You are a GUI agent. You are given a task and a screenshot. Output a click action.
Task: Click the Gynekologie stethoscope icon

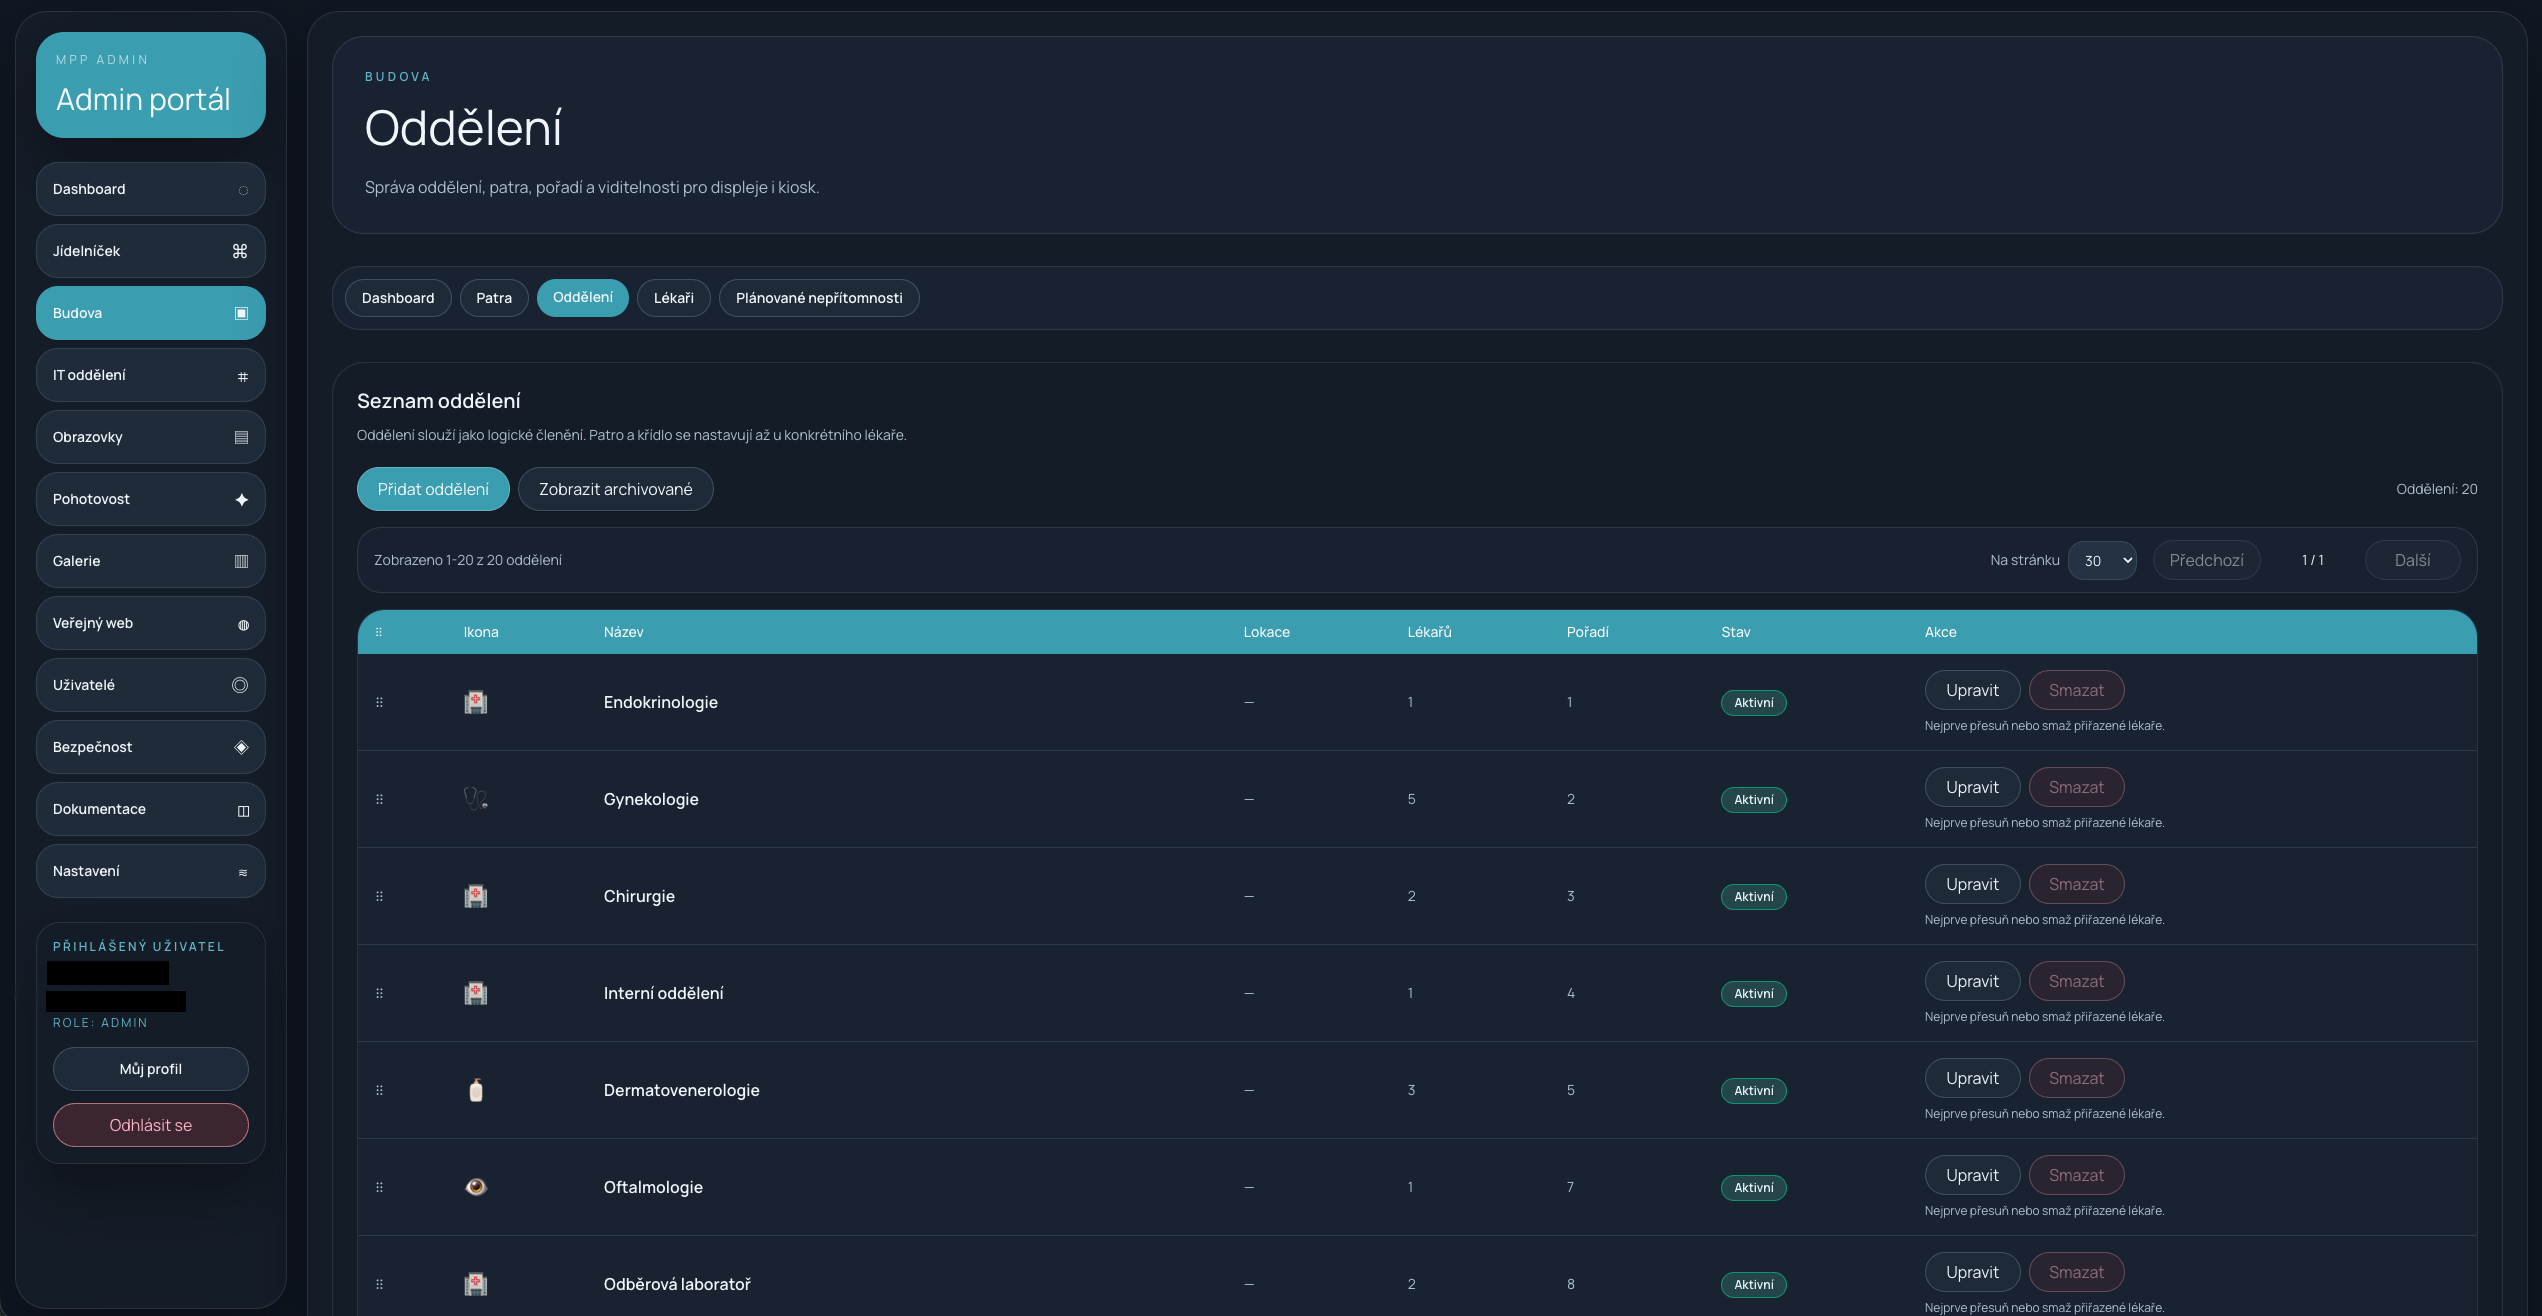coord(476,799)
